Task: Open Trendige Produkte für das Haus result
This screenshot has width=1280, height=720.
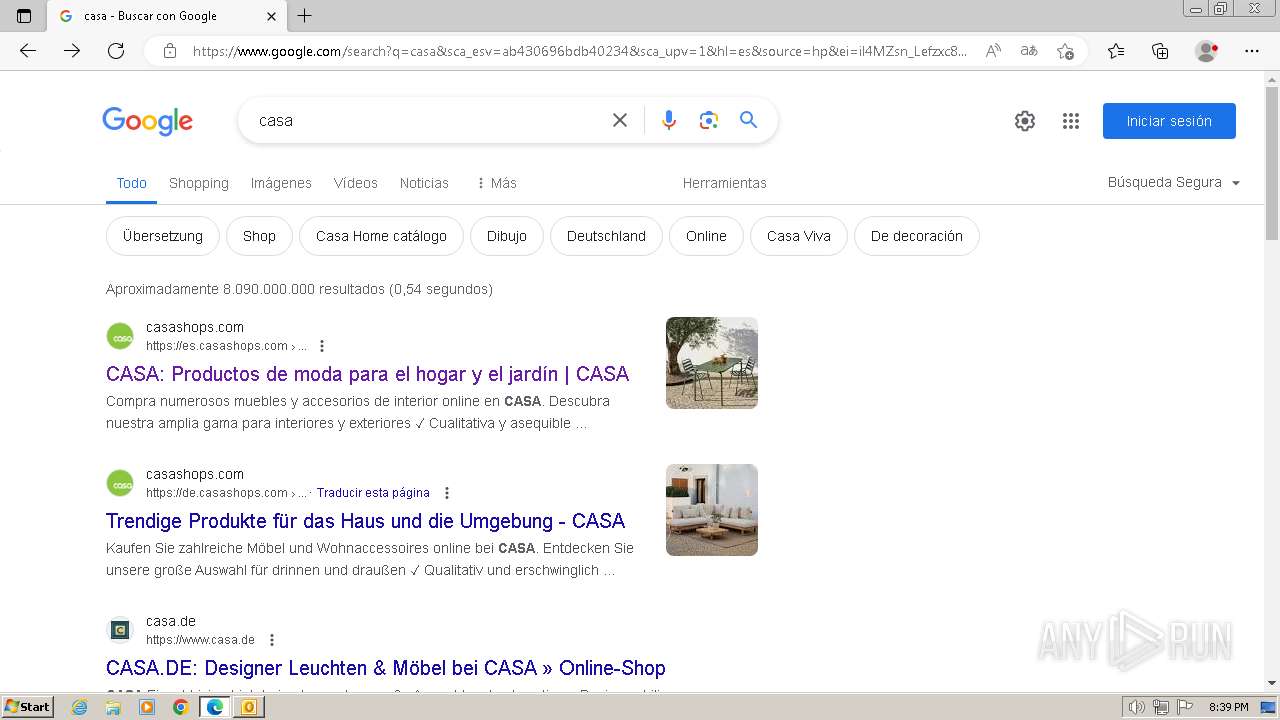Action: click(365, 521)
